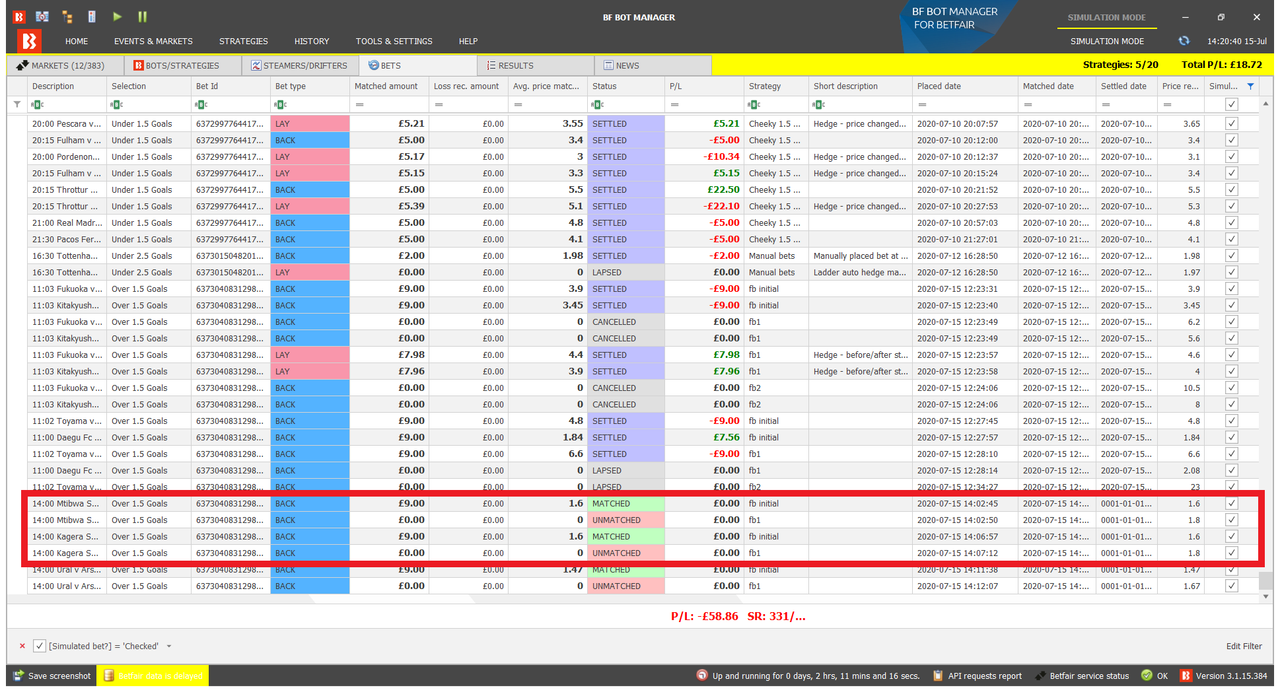
Task: Select the £22.50 P/L cell
Action: tap(704, 190)
